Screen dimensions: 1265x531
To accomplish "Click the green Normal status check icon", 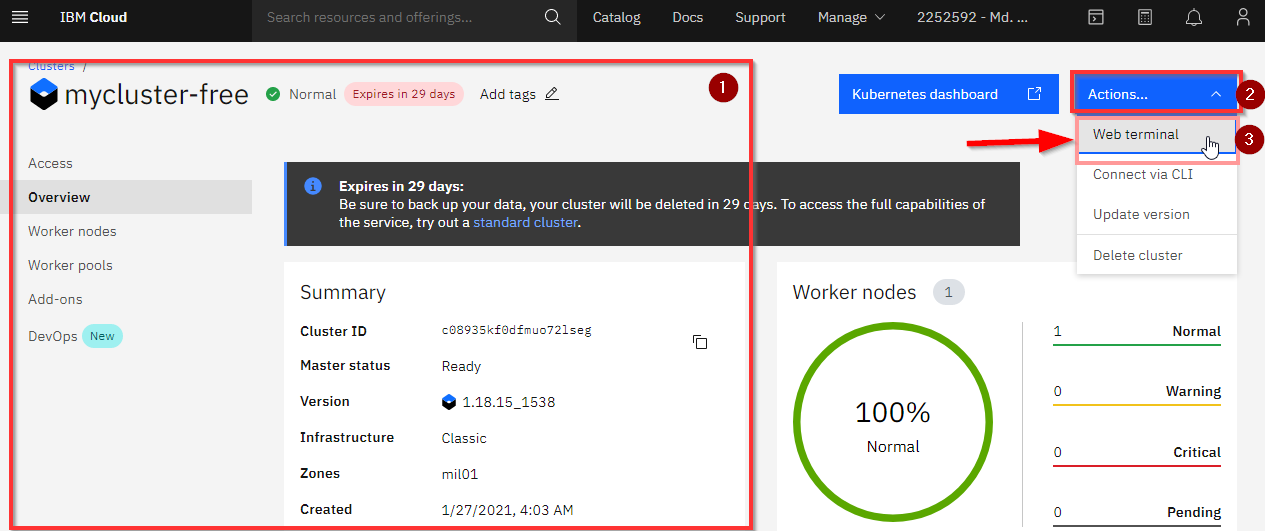I will (x=273, y=94).
